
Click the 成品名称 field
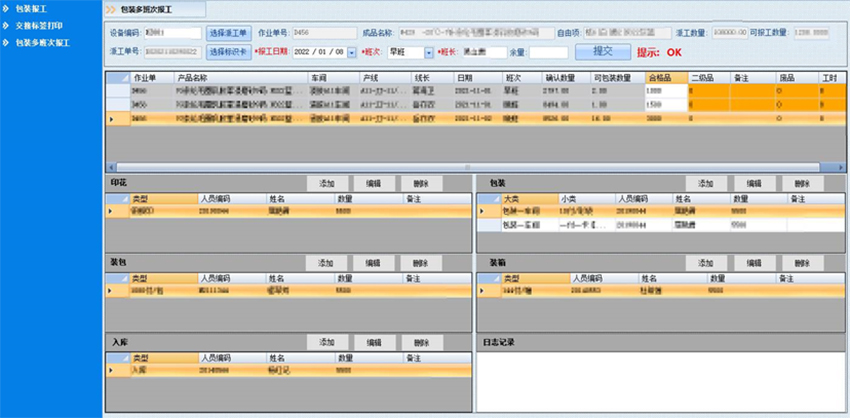pyautogui.click(x=476, y=33)
